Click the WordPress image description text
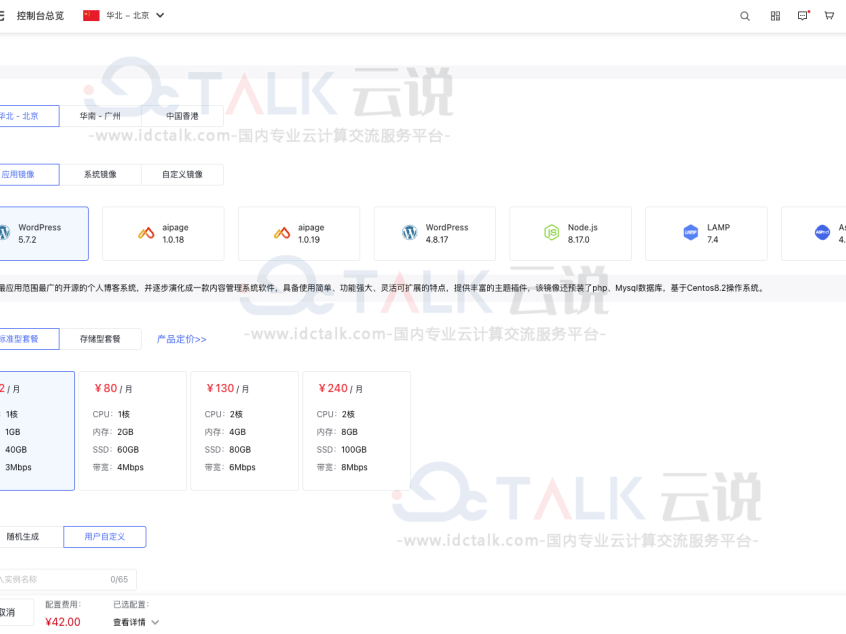The width and height of the screenshot is (846, 634). click(381, 288)
